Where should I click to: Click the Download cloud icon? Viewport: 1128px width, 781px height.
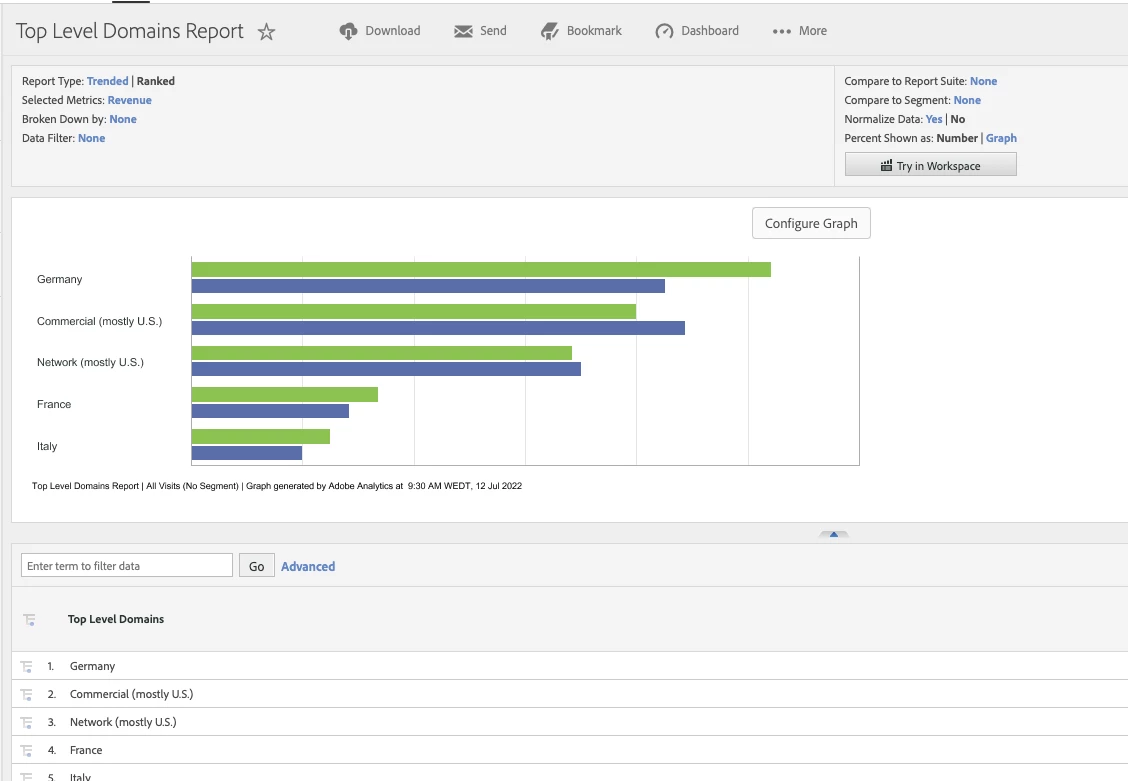click(348, 31)
